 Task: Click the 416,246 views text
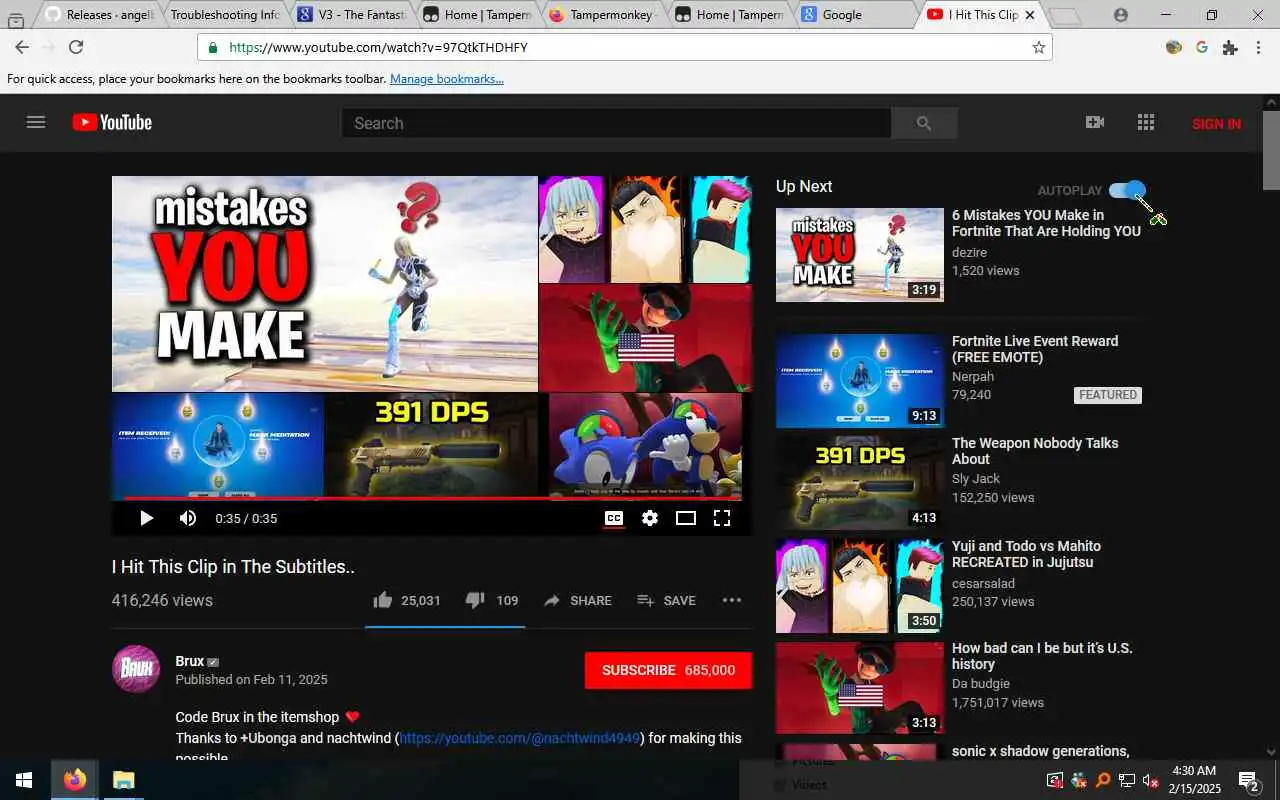point(162,600)
